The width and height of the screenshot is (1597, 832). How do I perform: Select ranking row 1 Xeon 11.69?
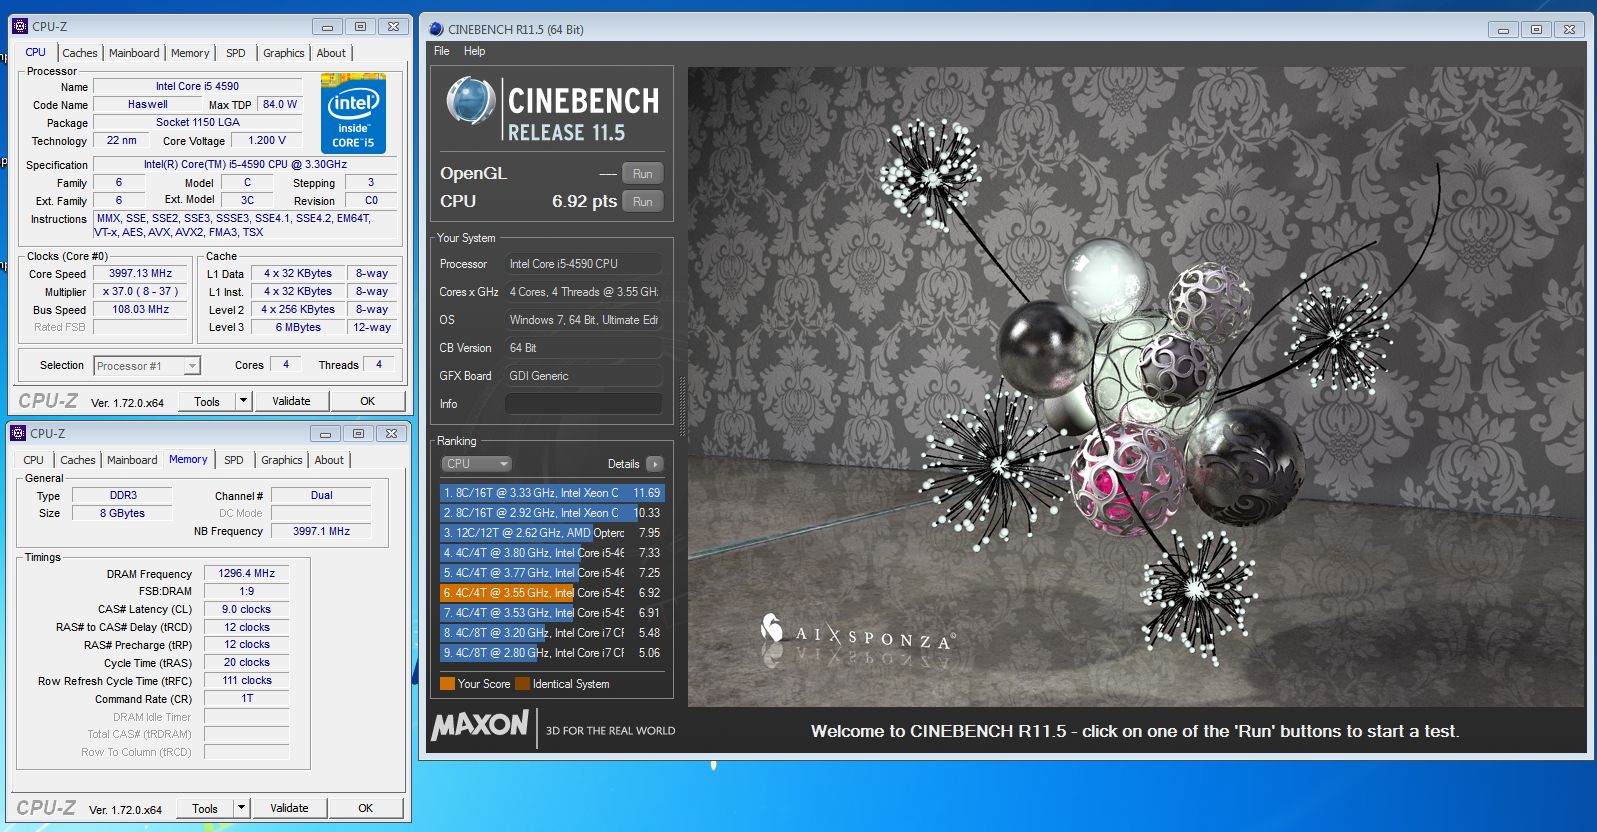(552, 493)
